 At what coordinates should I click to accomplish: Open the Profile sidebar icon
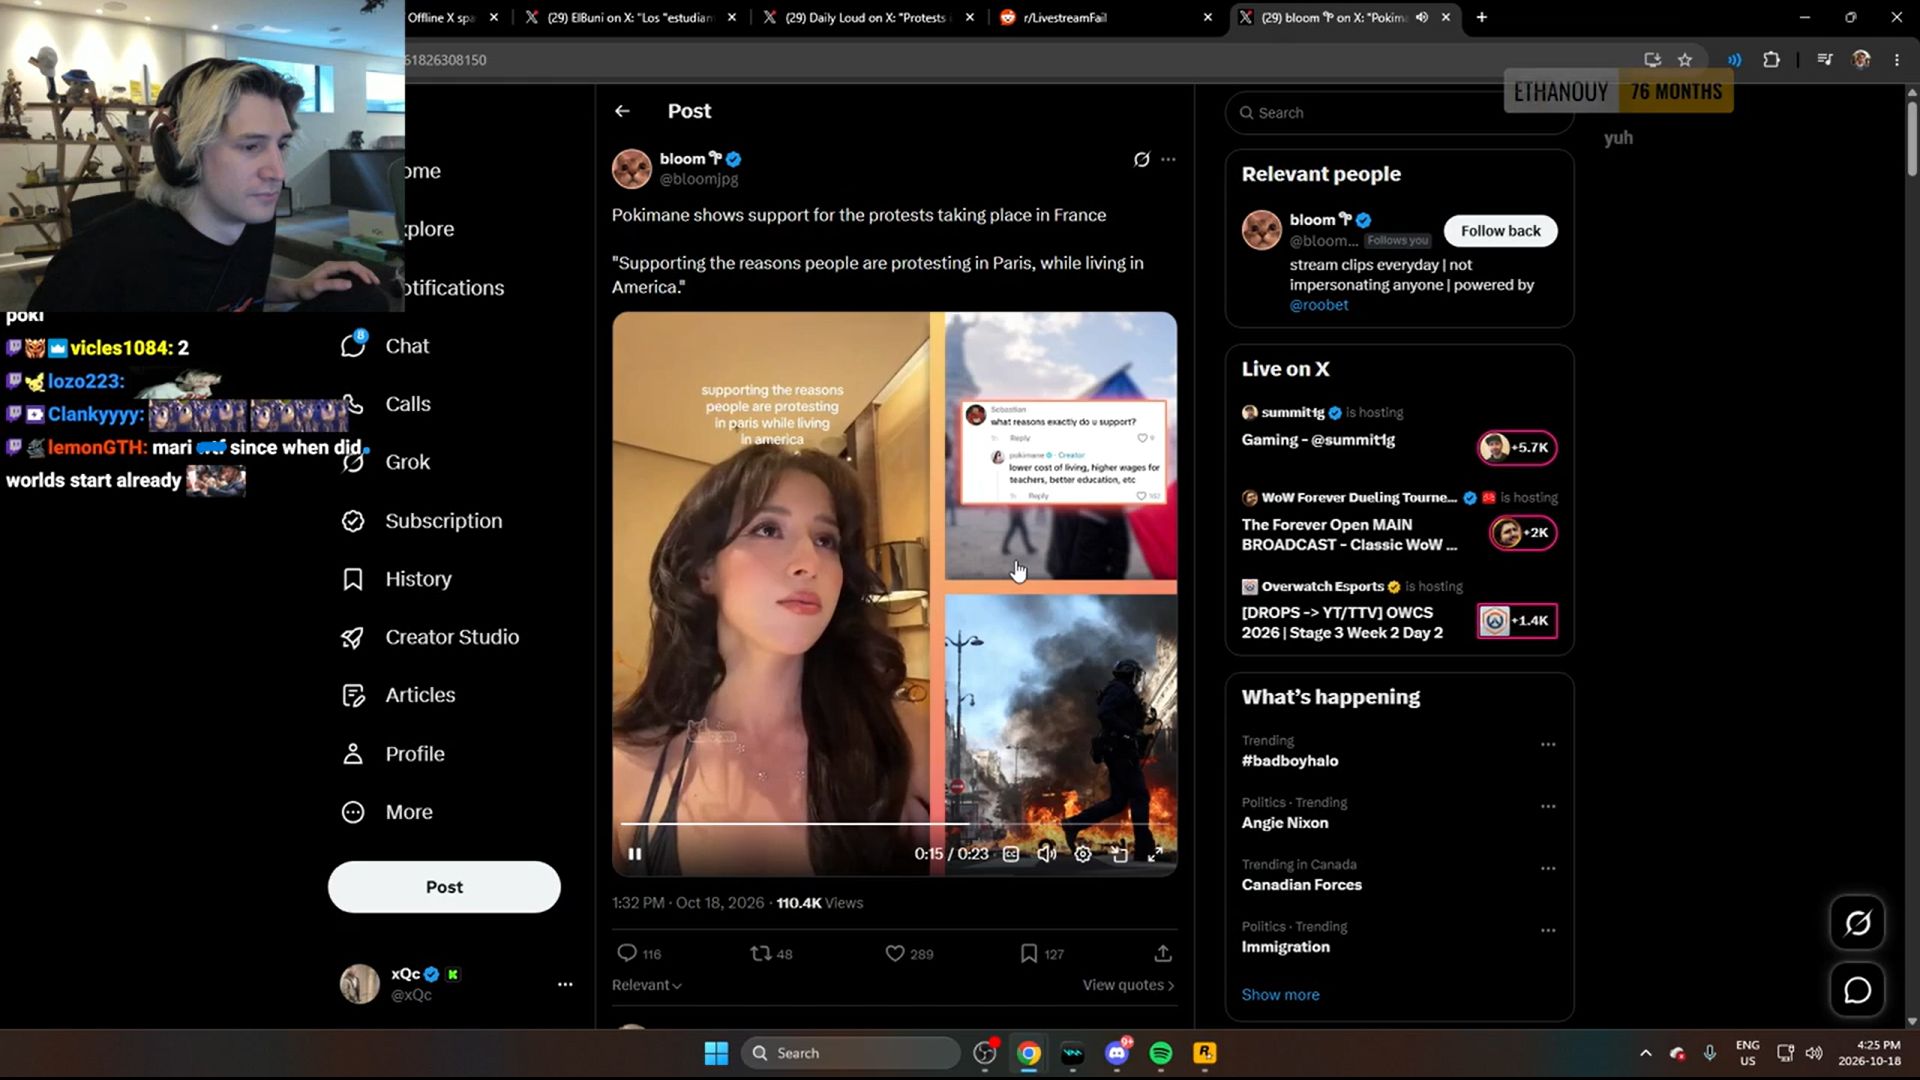pos(353,754)
